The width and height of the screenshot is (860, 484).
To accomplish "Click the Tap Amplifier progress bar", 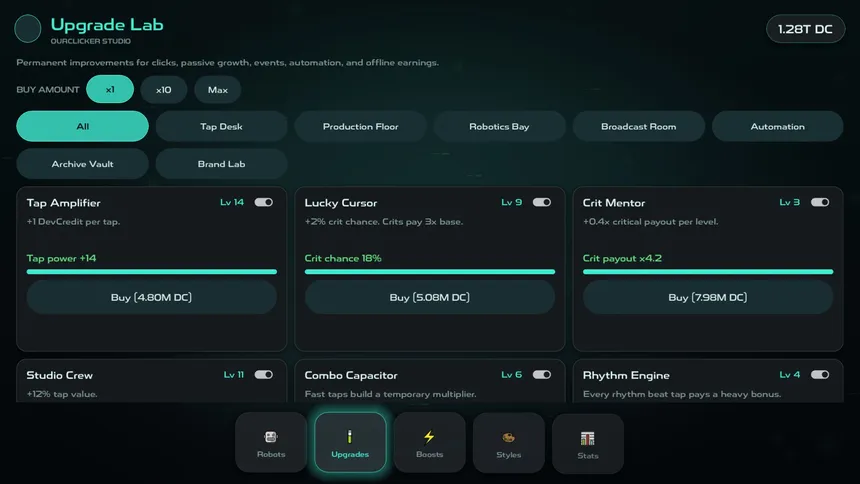I will [151, 272].
